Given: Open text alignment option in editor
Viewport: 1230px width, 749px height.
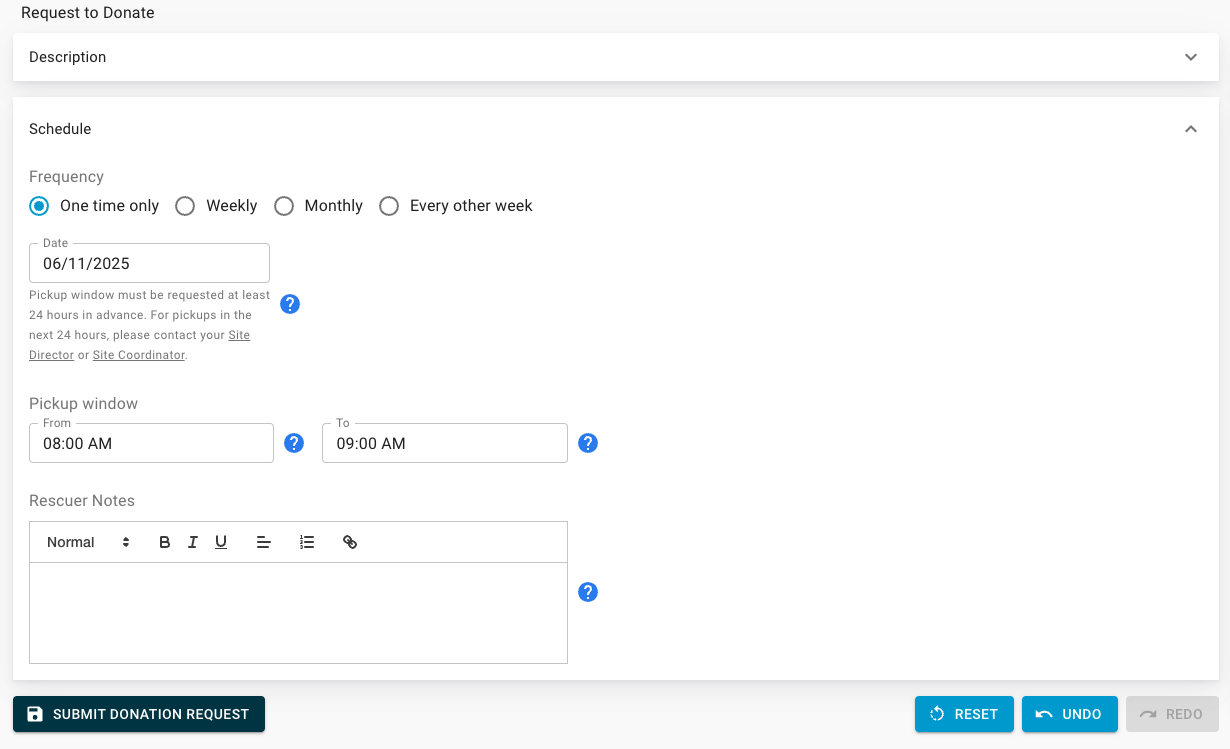Looking at the screenshot, I should point(264,542).
